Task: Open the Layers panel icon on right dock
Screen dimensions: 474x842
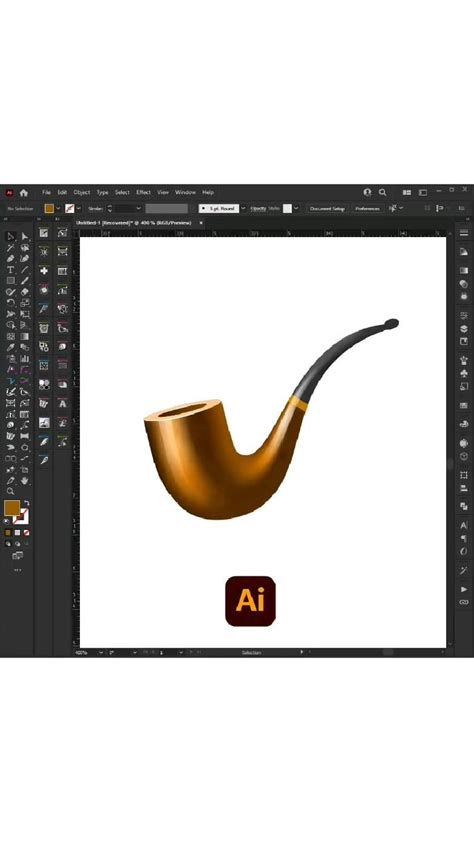Action: tap(464, 329)
